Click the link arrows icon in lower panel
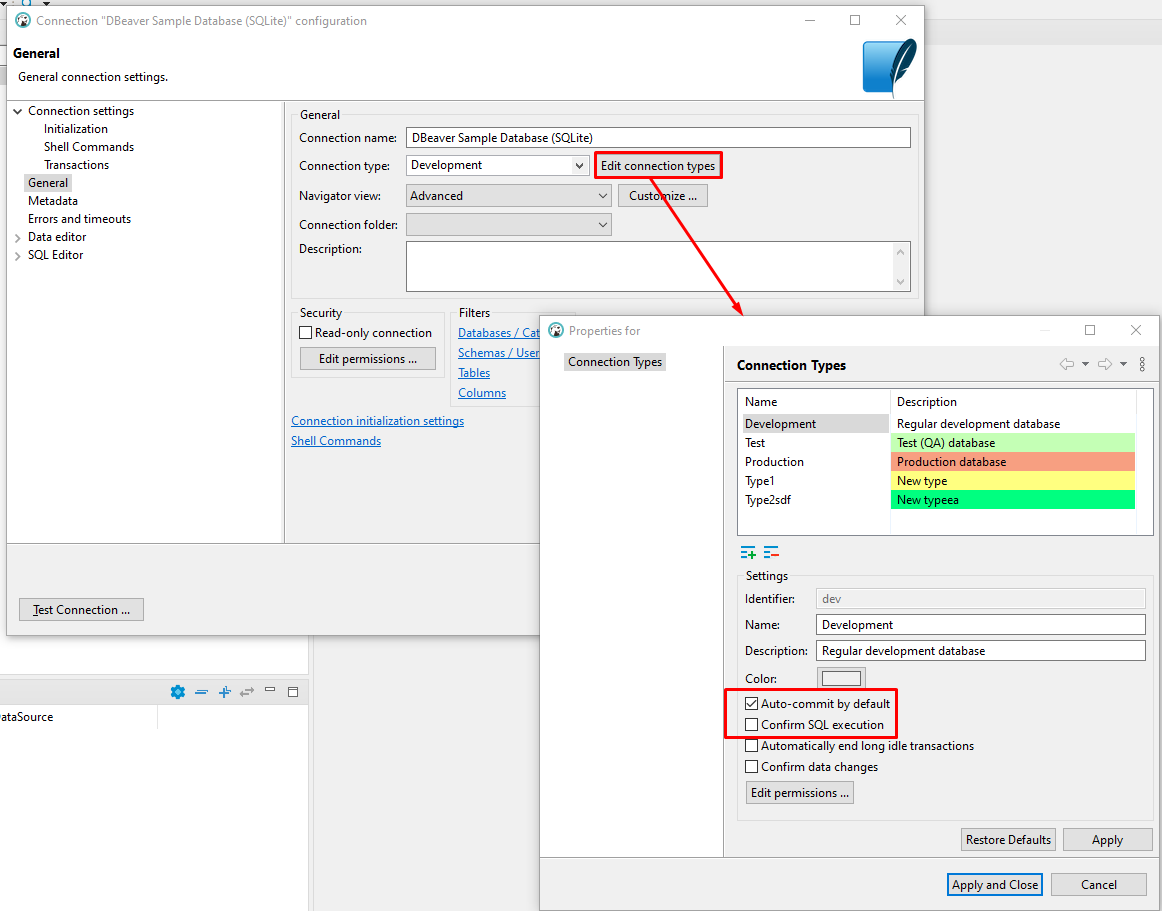This screenshot has width=1162, height=911. pyautogui.click(x=247, y=692)
